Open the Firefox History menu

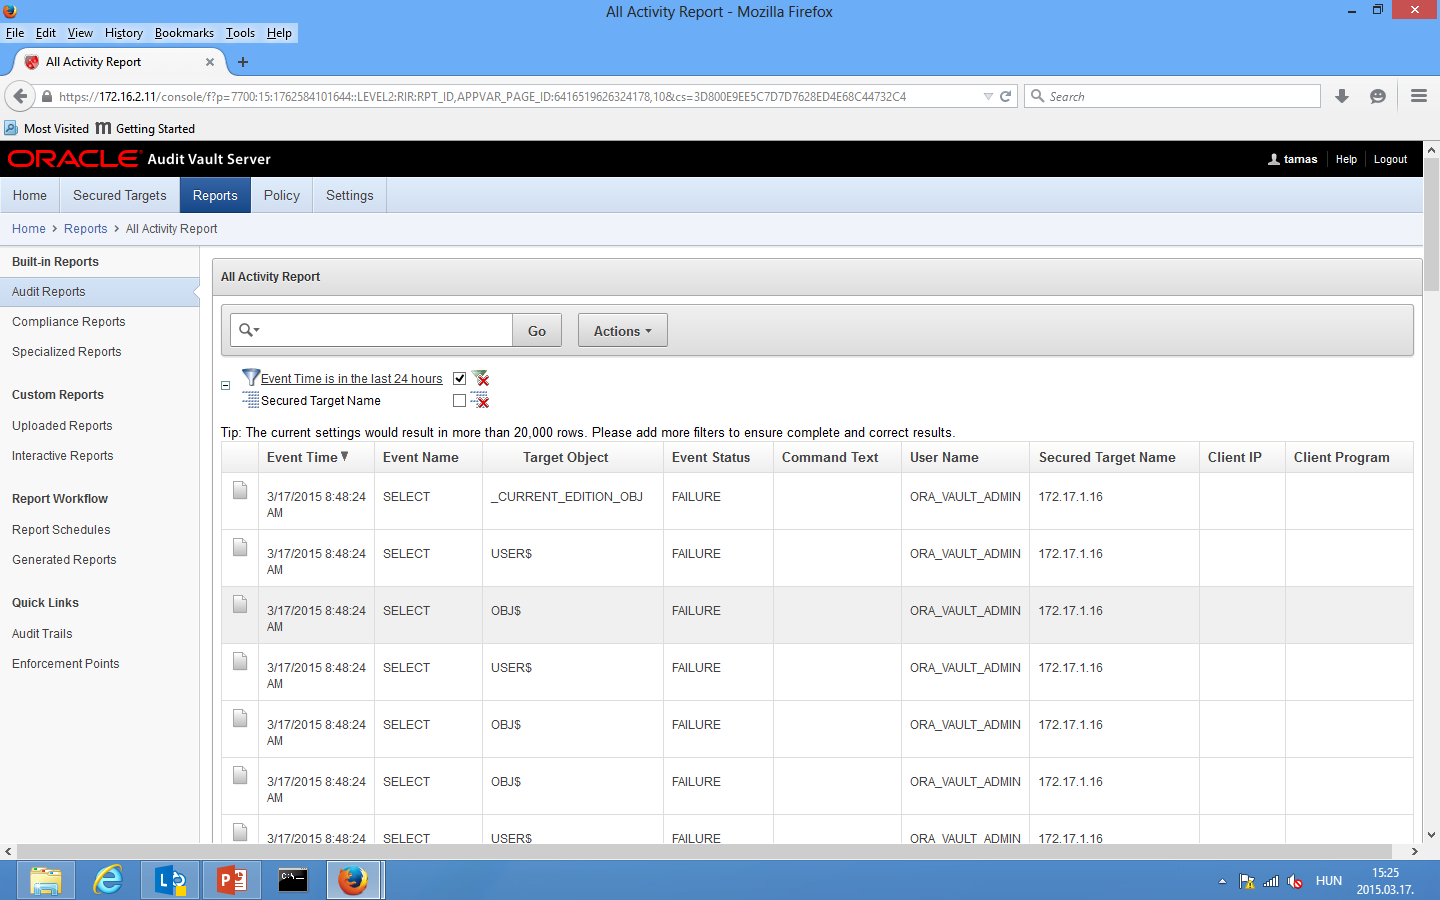coord(124,33)
